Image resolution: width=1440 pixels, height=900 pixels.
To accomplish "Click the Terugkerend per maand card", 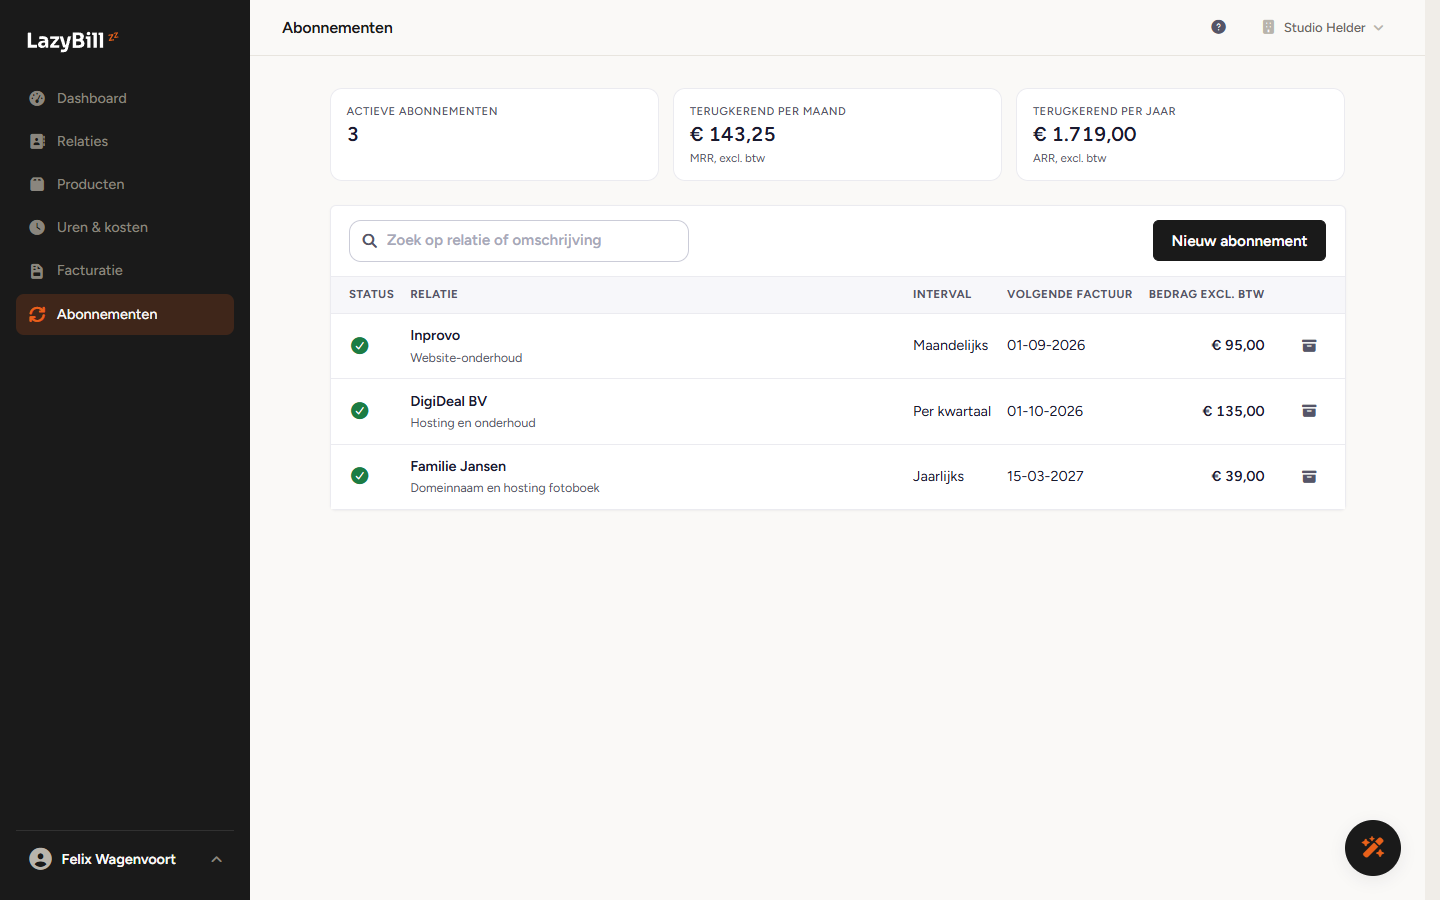I will tap(837, 135).
